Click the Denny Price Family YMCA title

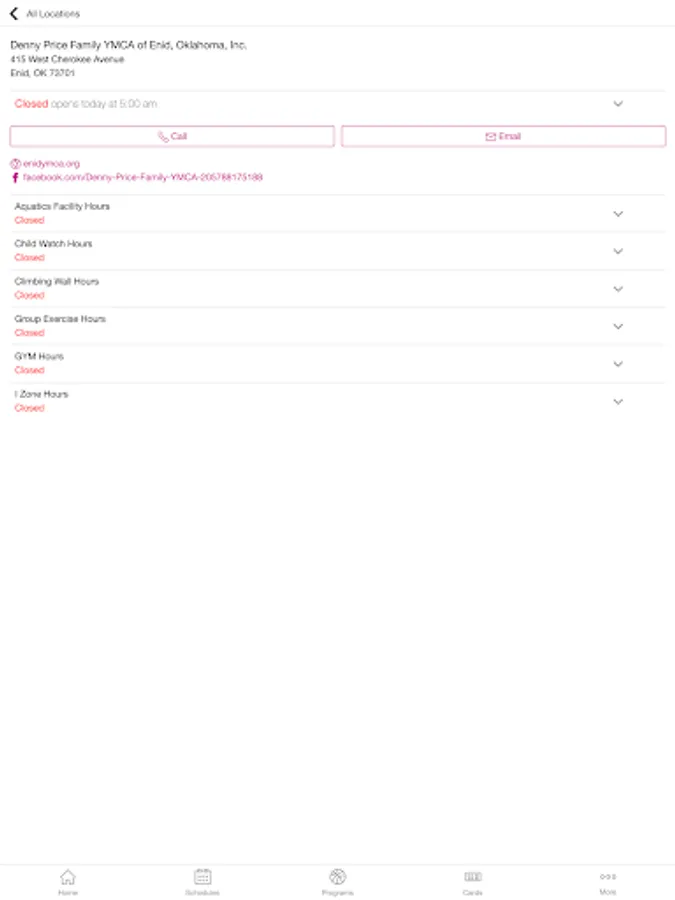click(x=129, y=45)
